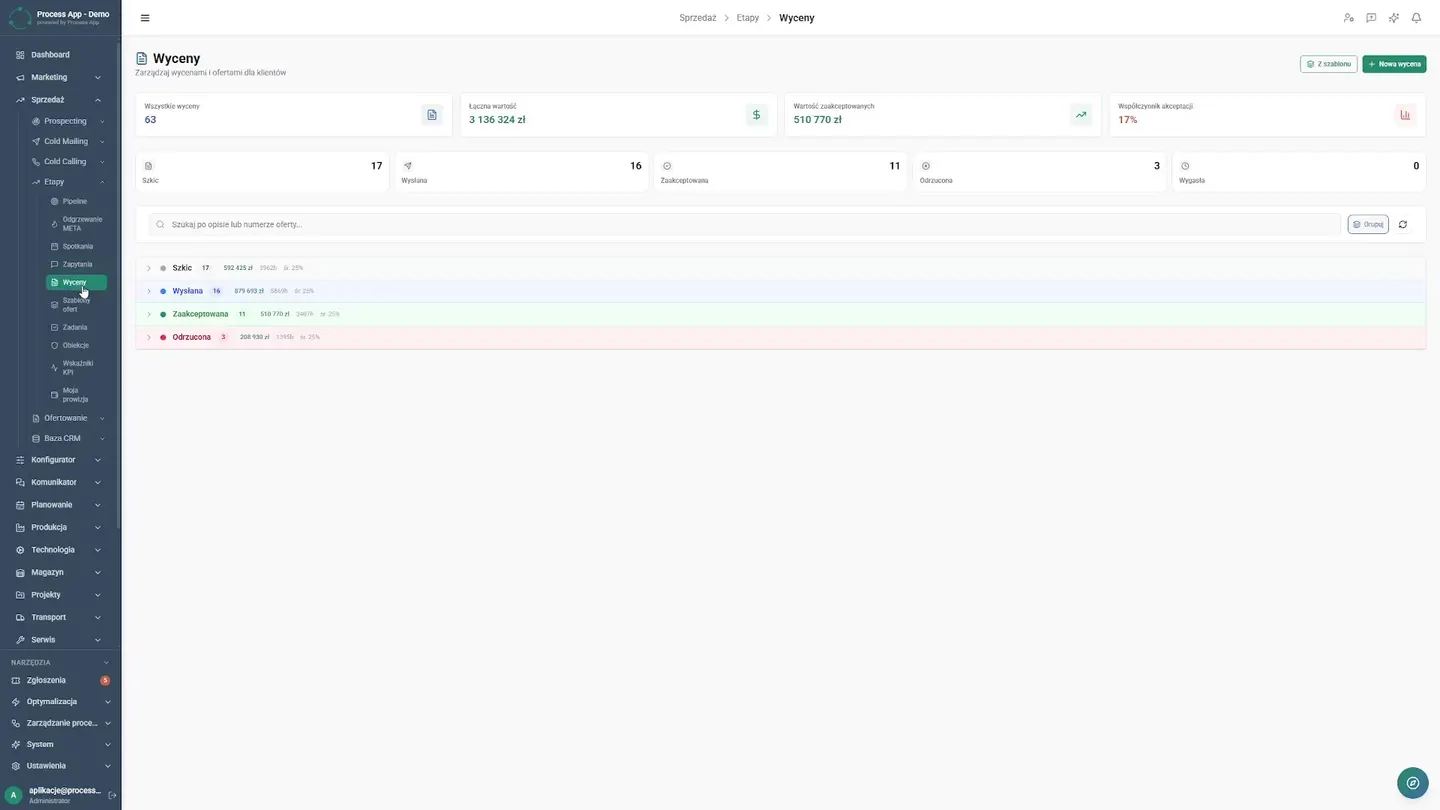Click the Nowa wycena button
This screenshot has width=1440, height=810.
click(x=1394, y=64)
